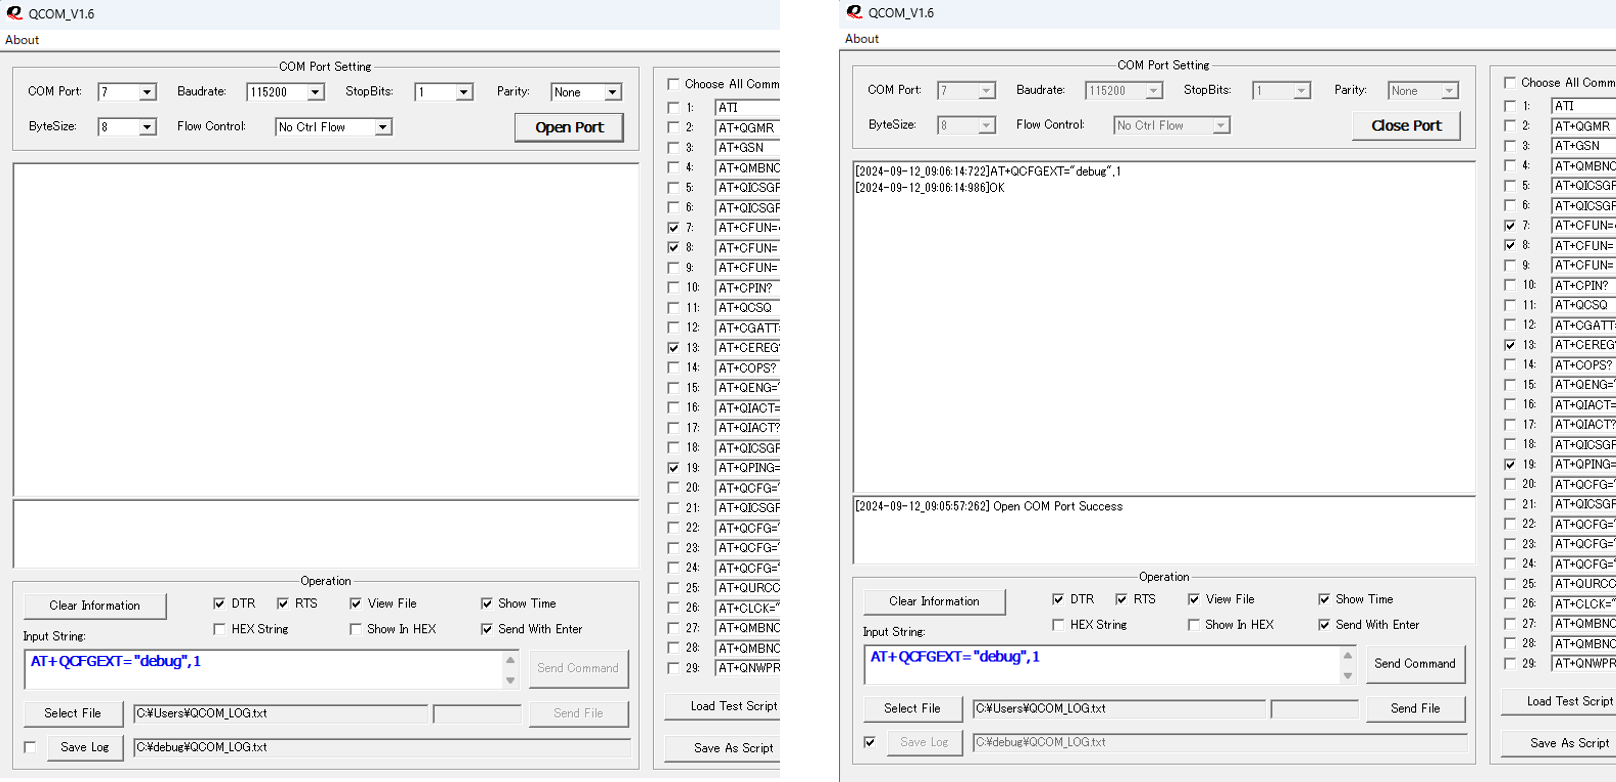The width and height of the screenshot is (1616, 782).
Task: Expand the COM Port dropdown in the left window
Action: pyautogui.click(x=147, y=92)
